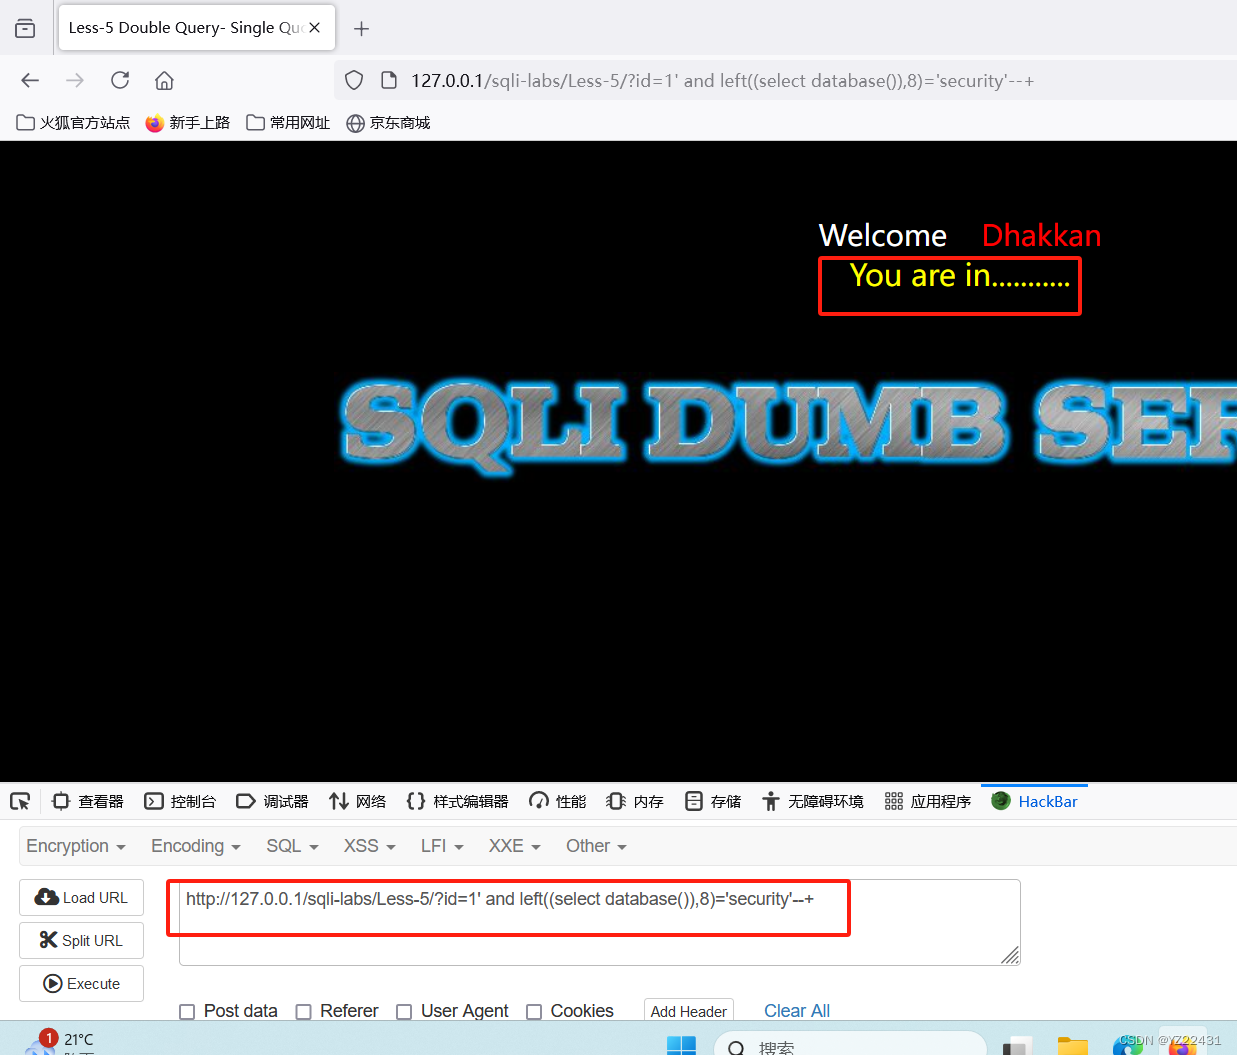The width and height of the screenshot is (1237, 1055).
Task: Open the 京东商城 bookmark
Action: point(388,122)
